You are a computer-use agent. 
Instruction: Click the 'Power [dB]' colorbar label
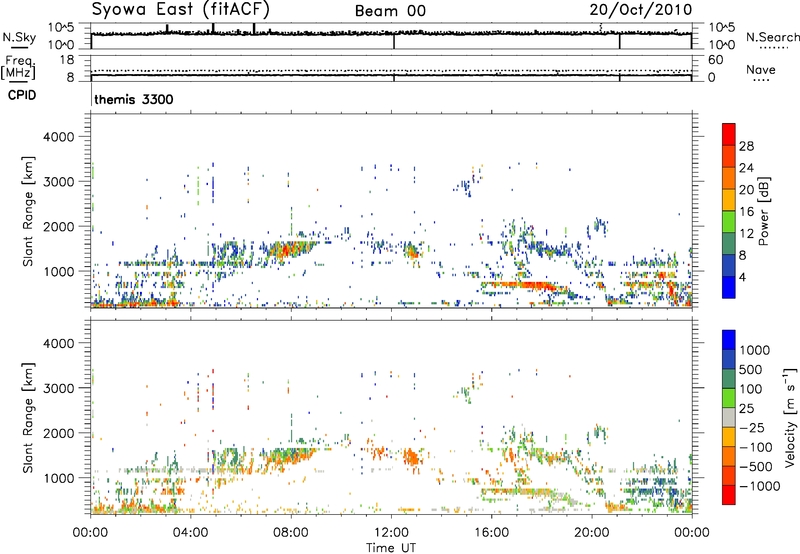click(763, 211)
